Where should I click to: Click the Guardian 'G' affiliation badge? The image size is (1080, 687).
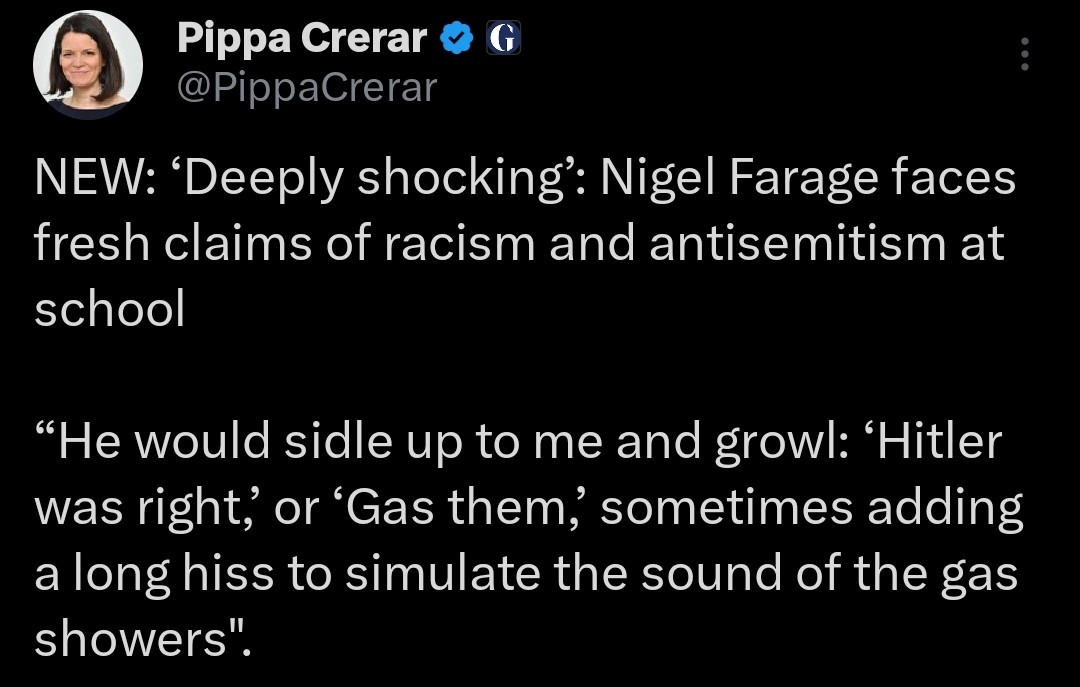click(503, 39)
